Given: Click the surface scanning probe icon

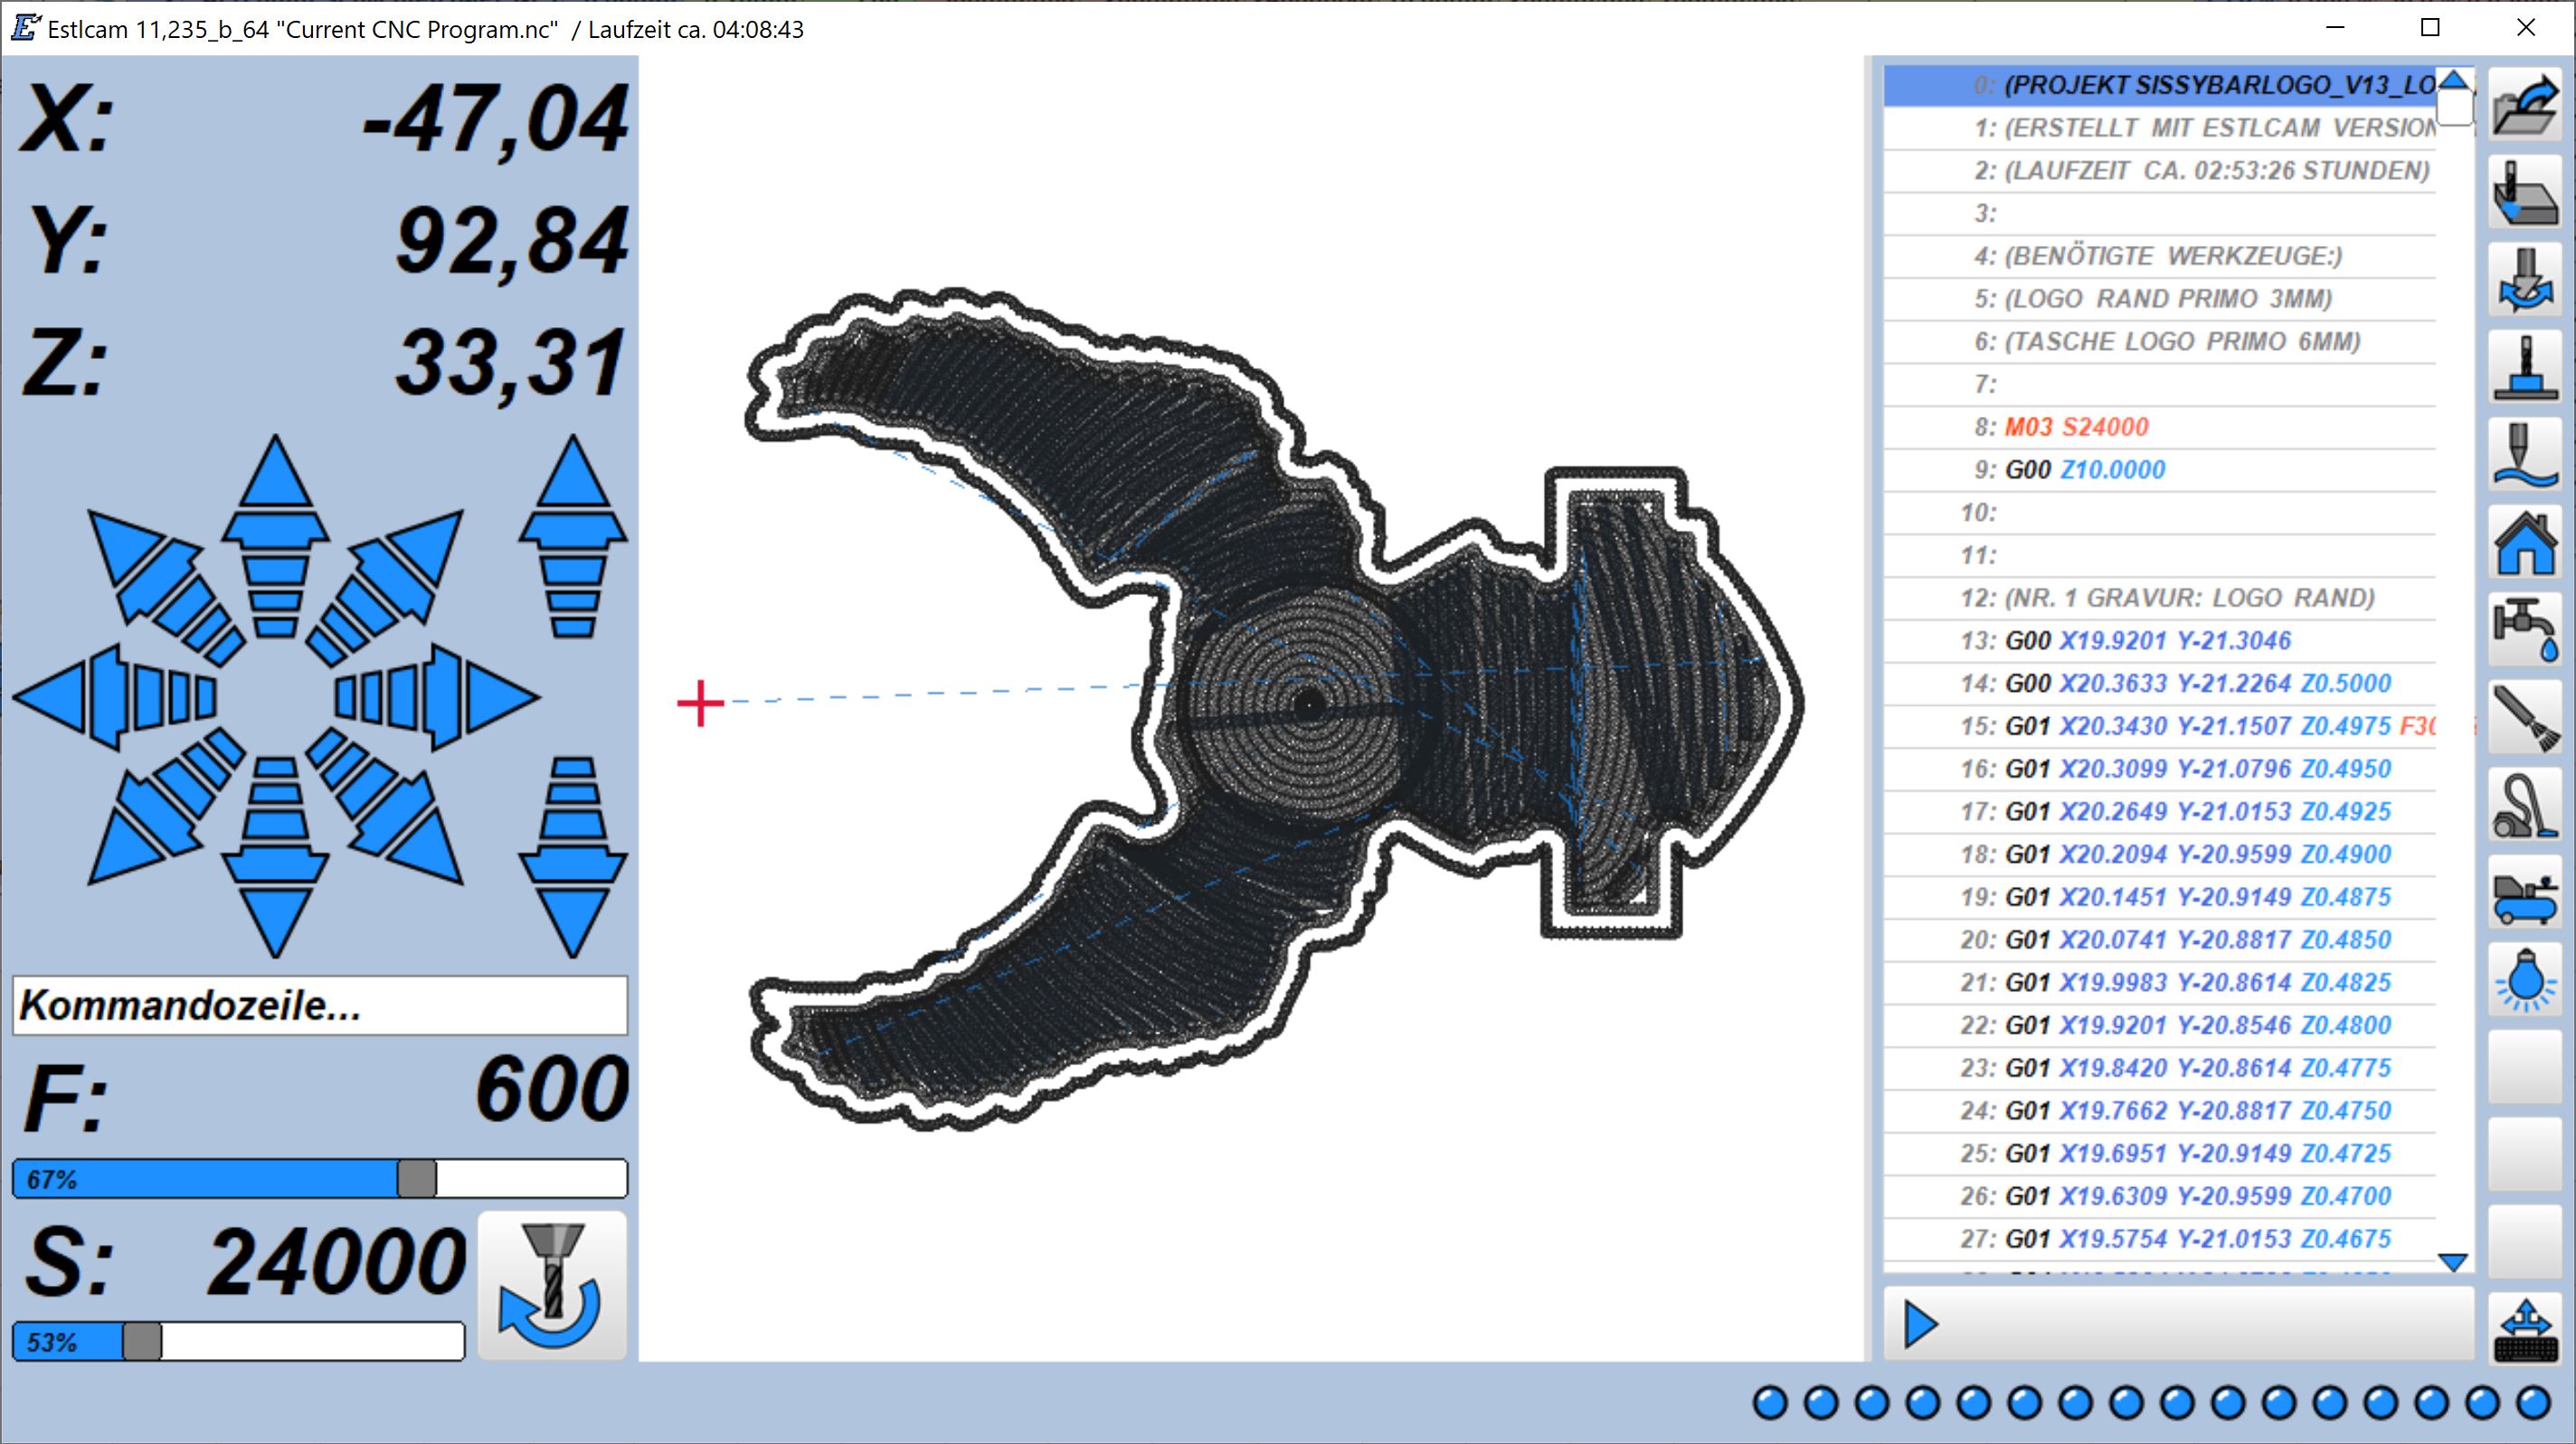Looking at the screenshot, I should (2524, 454).
